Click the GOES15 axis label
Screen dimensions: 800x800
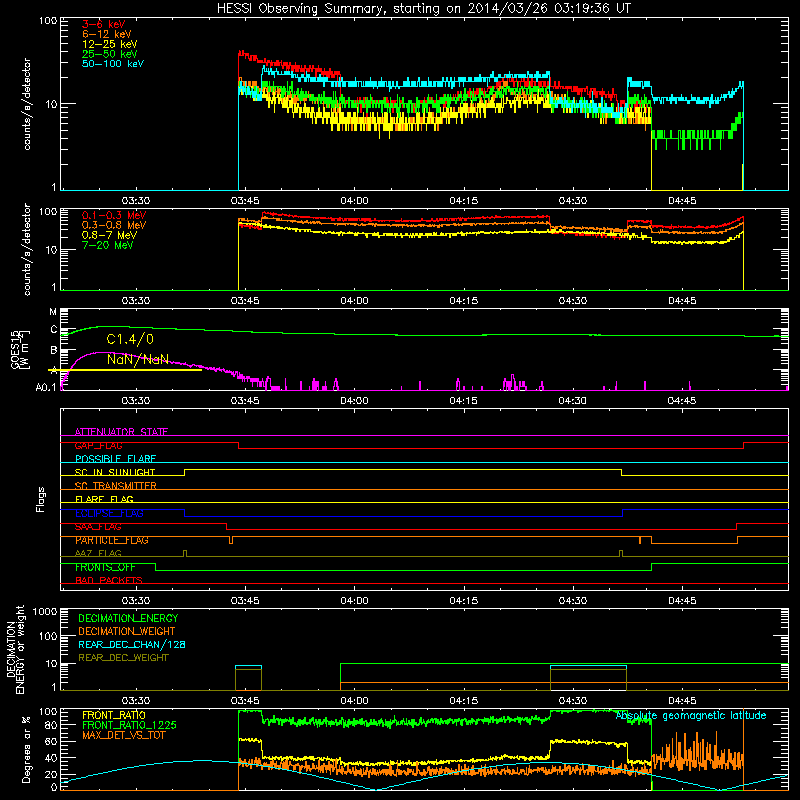15,349
